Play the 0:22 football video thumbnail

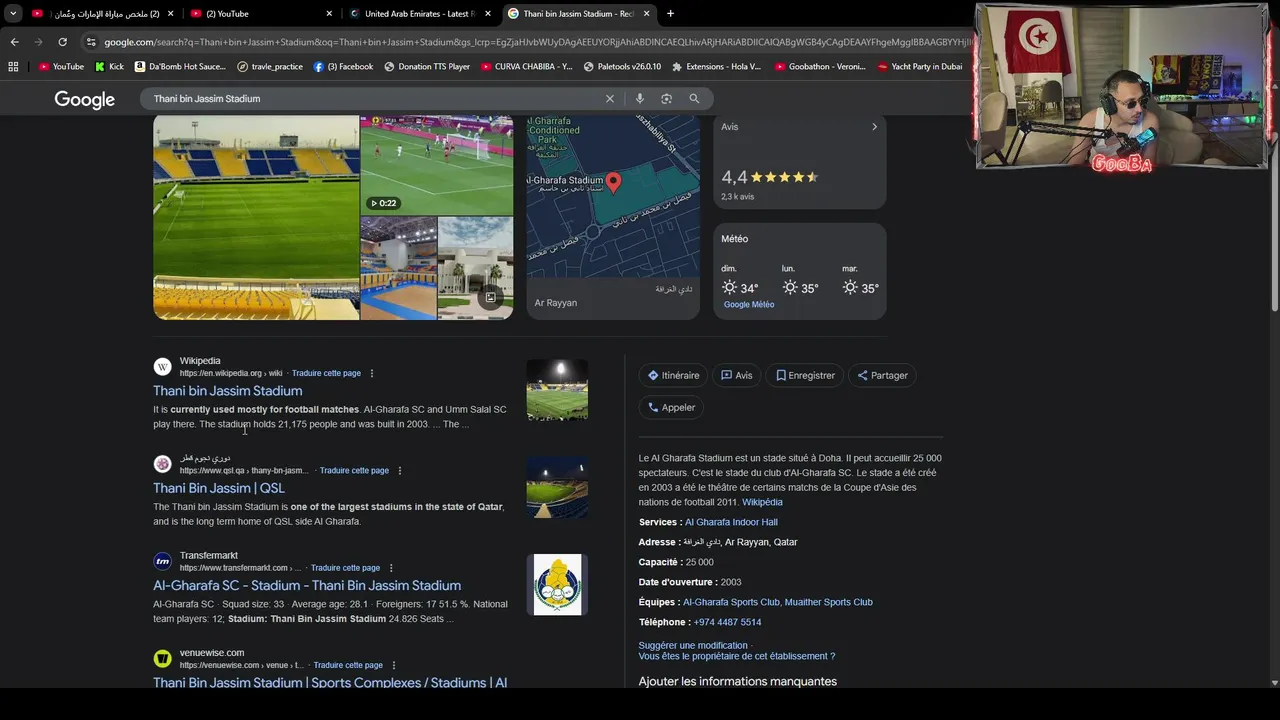(x=437, y=164)
